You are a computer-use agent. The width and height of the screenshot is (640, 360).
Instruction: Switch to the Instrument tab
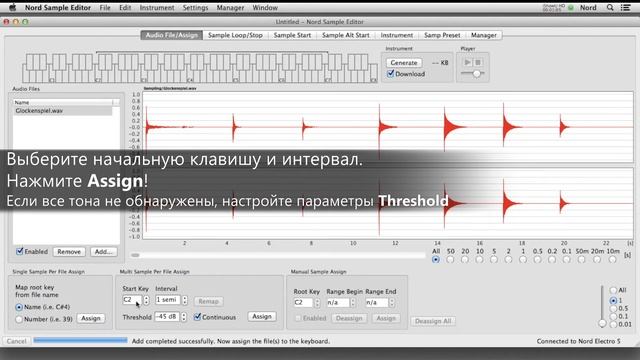coord(397,35)
